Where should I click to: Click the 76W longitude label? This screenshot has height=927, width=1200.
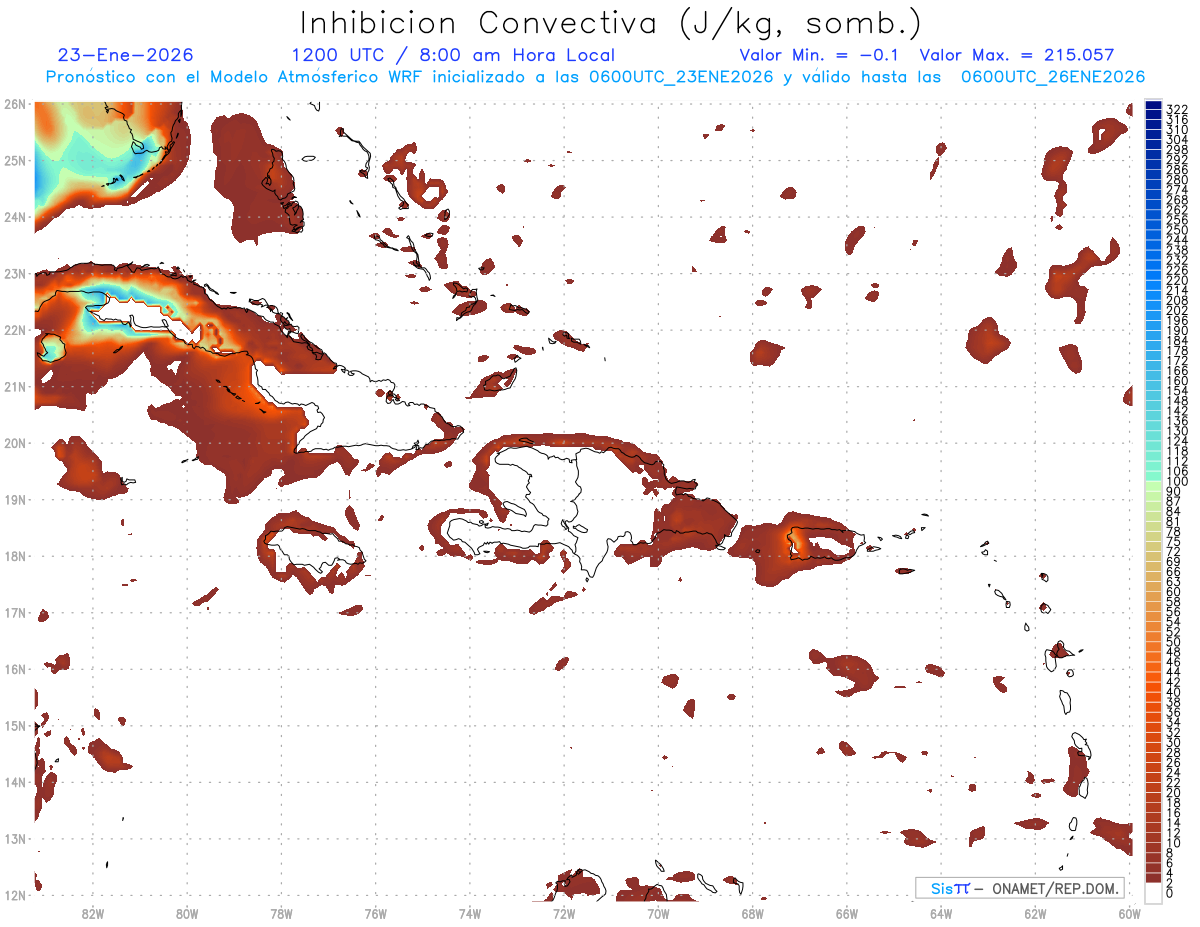tap(375, 913)
